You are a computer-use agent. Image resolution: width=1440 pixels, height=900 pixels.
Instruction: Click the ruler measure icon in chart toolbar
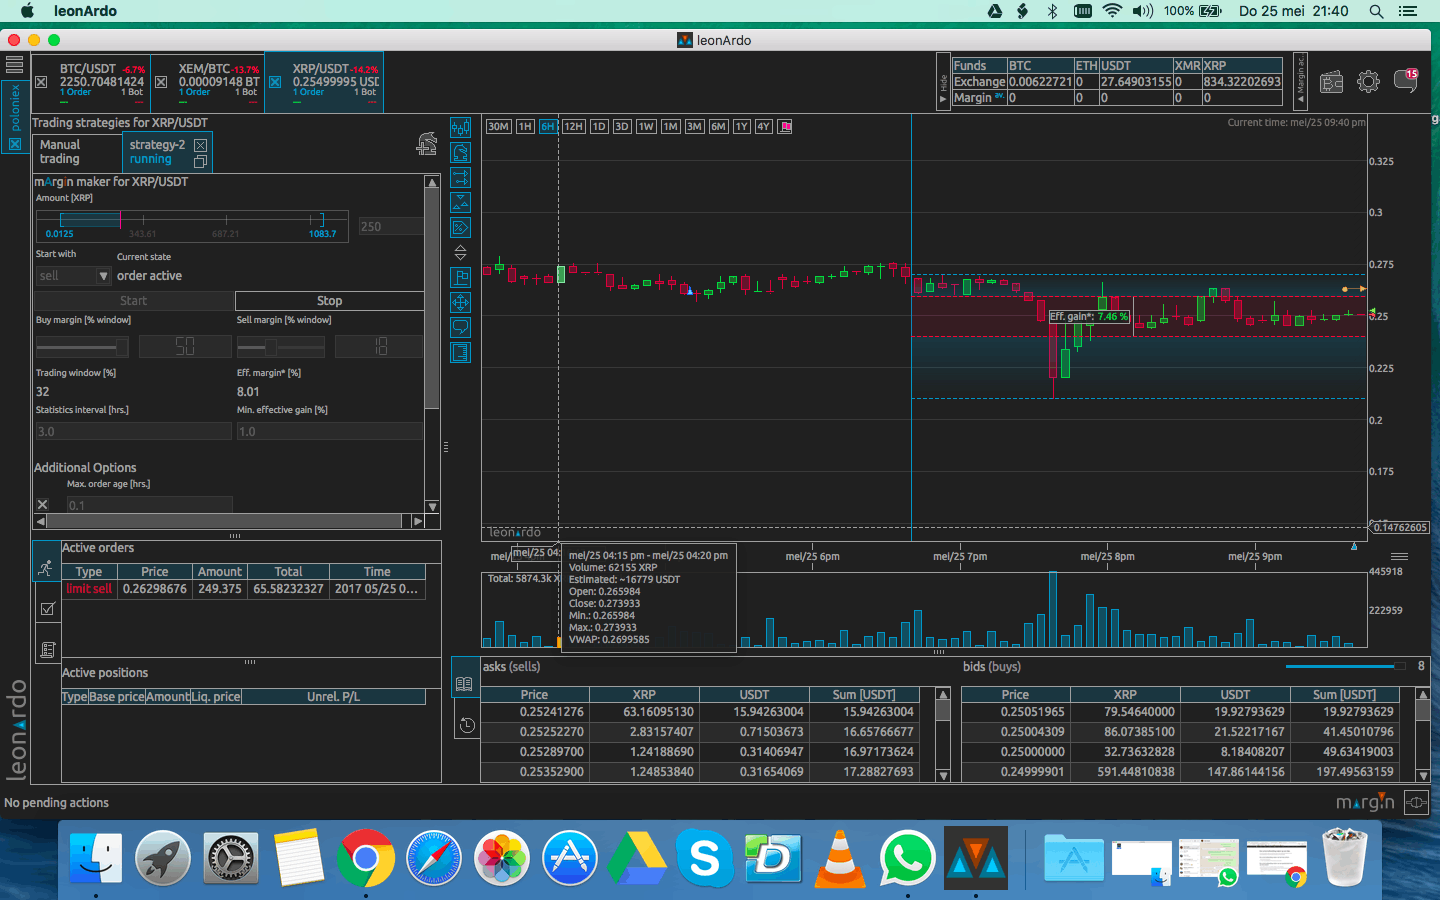[x=460, y=353]
